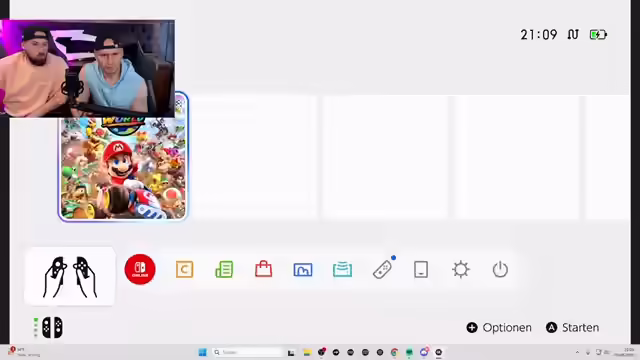Open the blue Album icon
Image resolution: width=640 pixels, height=360 pixels.
303,270
